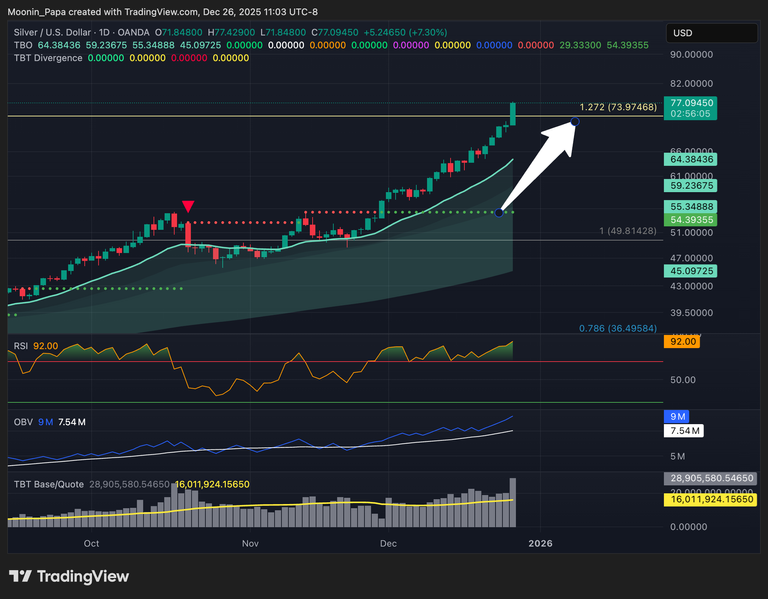Image resolution: width=768 pixels, height=599 pixels.
Task: Click the blue dot at the arrow's tail
Action: (x=499, y=212)
